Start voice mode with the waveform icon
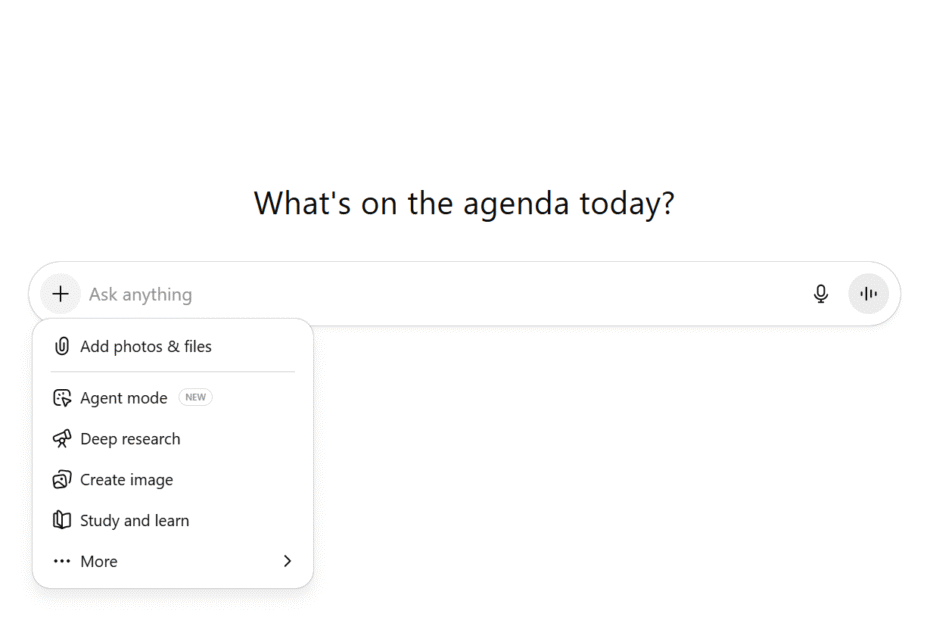 [x=868, y=294]
